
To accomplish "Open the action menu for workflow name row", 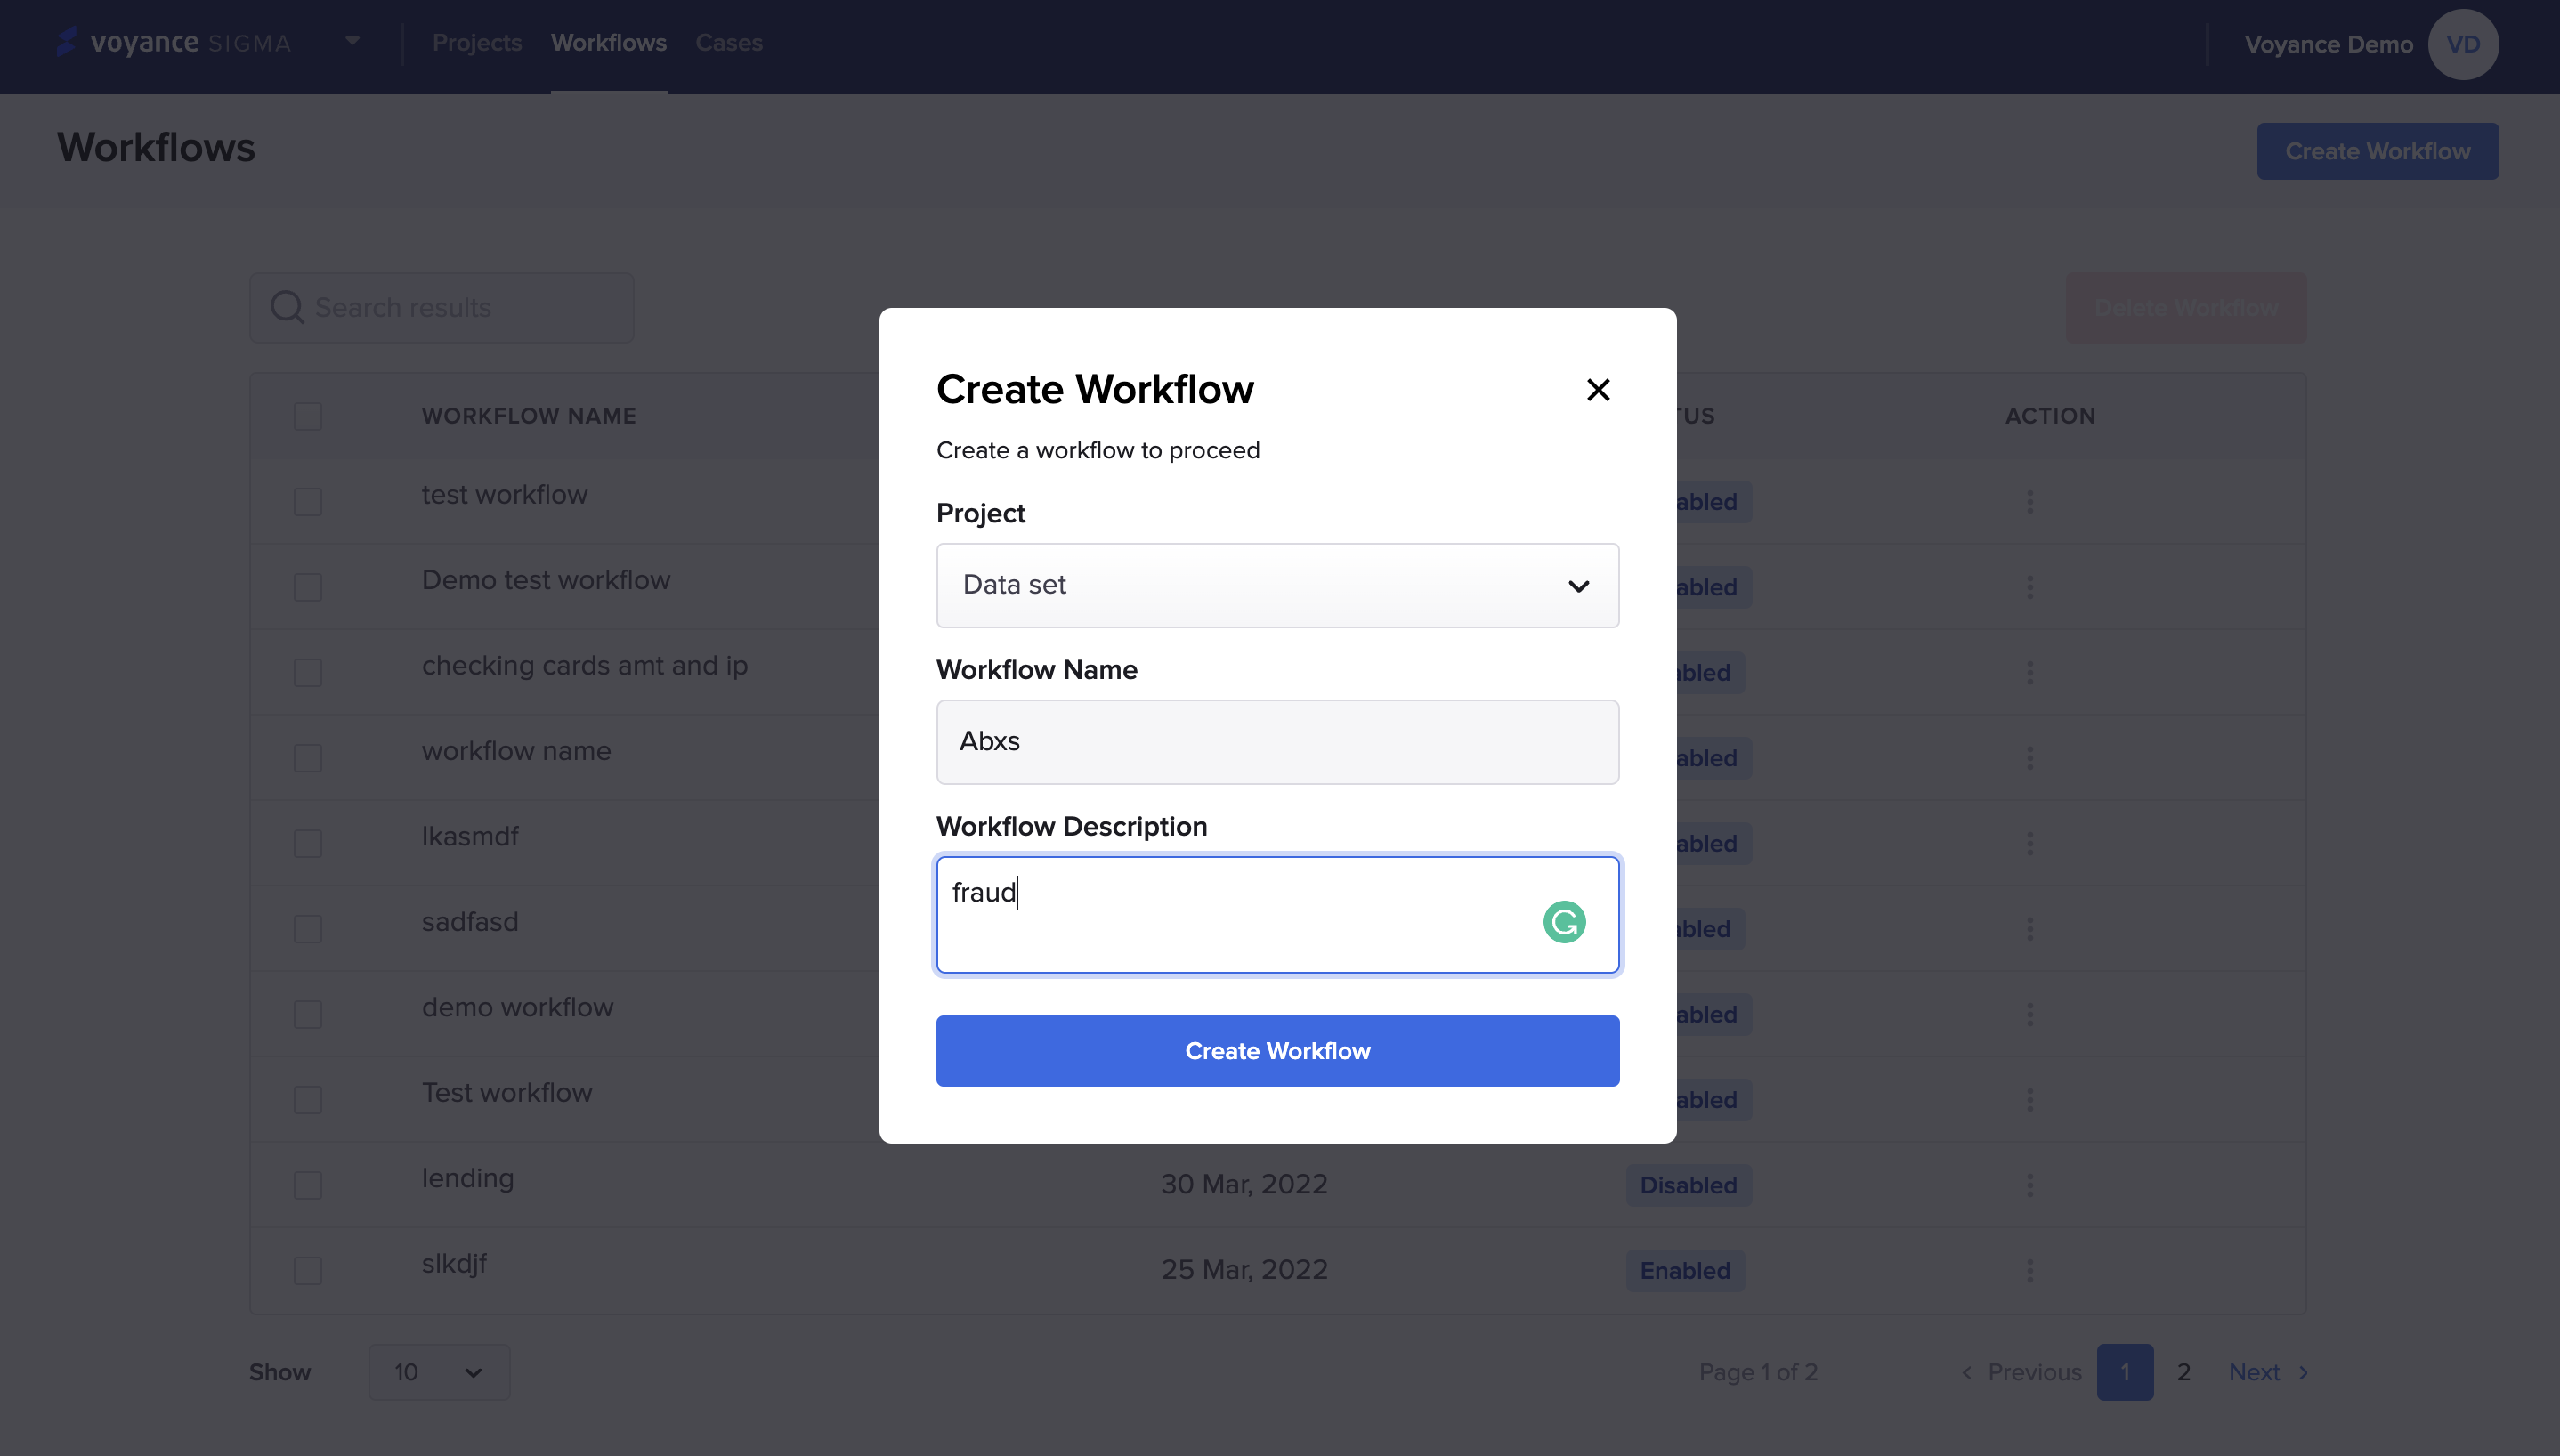I will pos(2030,758).
